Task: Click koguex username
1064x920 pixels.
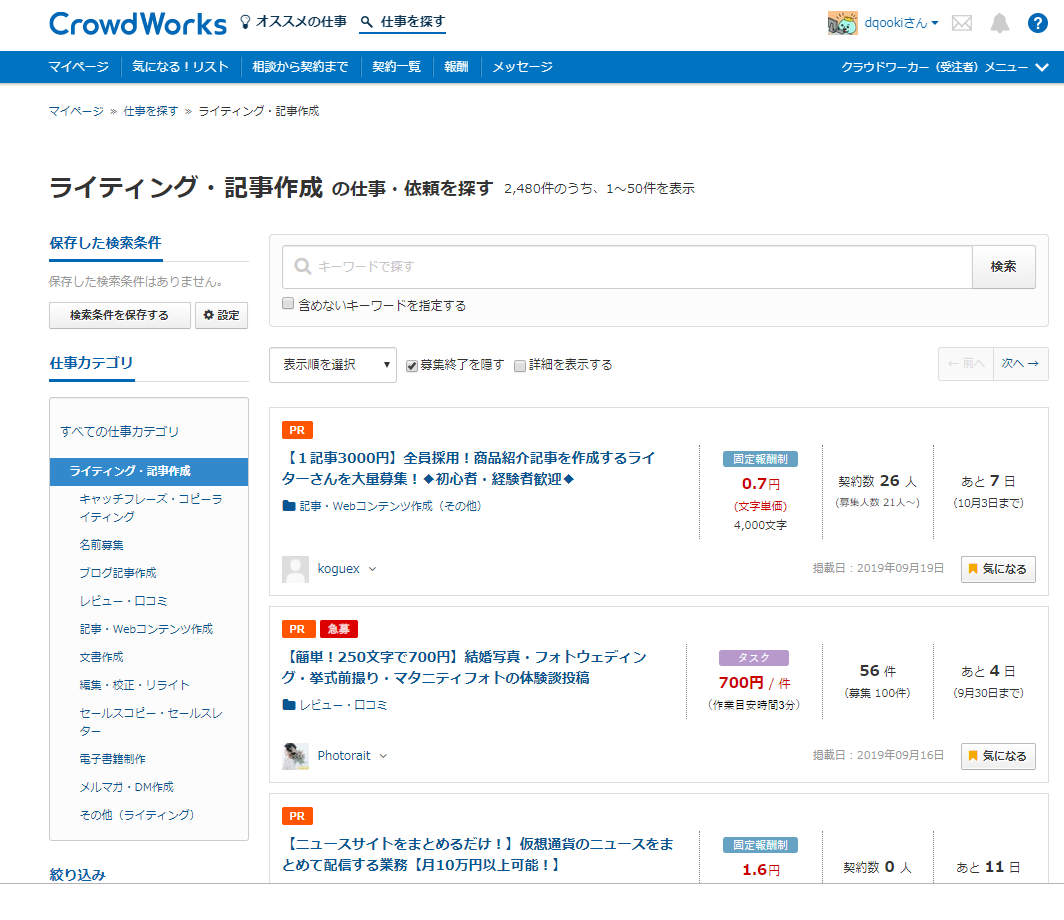Action: pos(339,569)
